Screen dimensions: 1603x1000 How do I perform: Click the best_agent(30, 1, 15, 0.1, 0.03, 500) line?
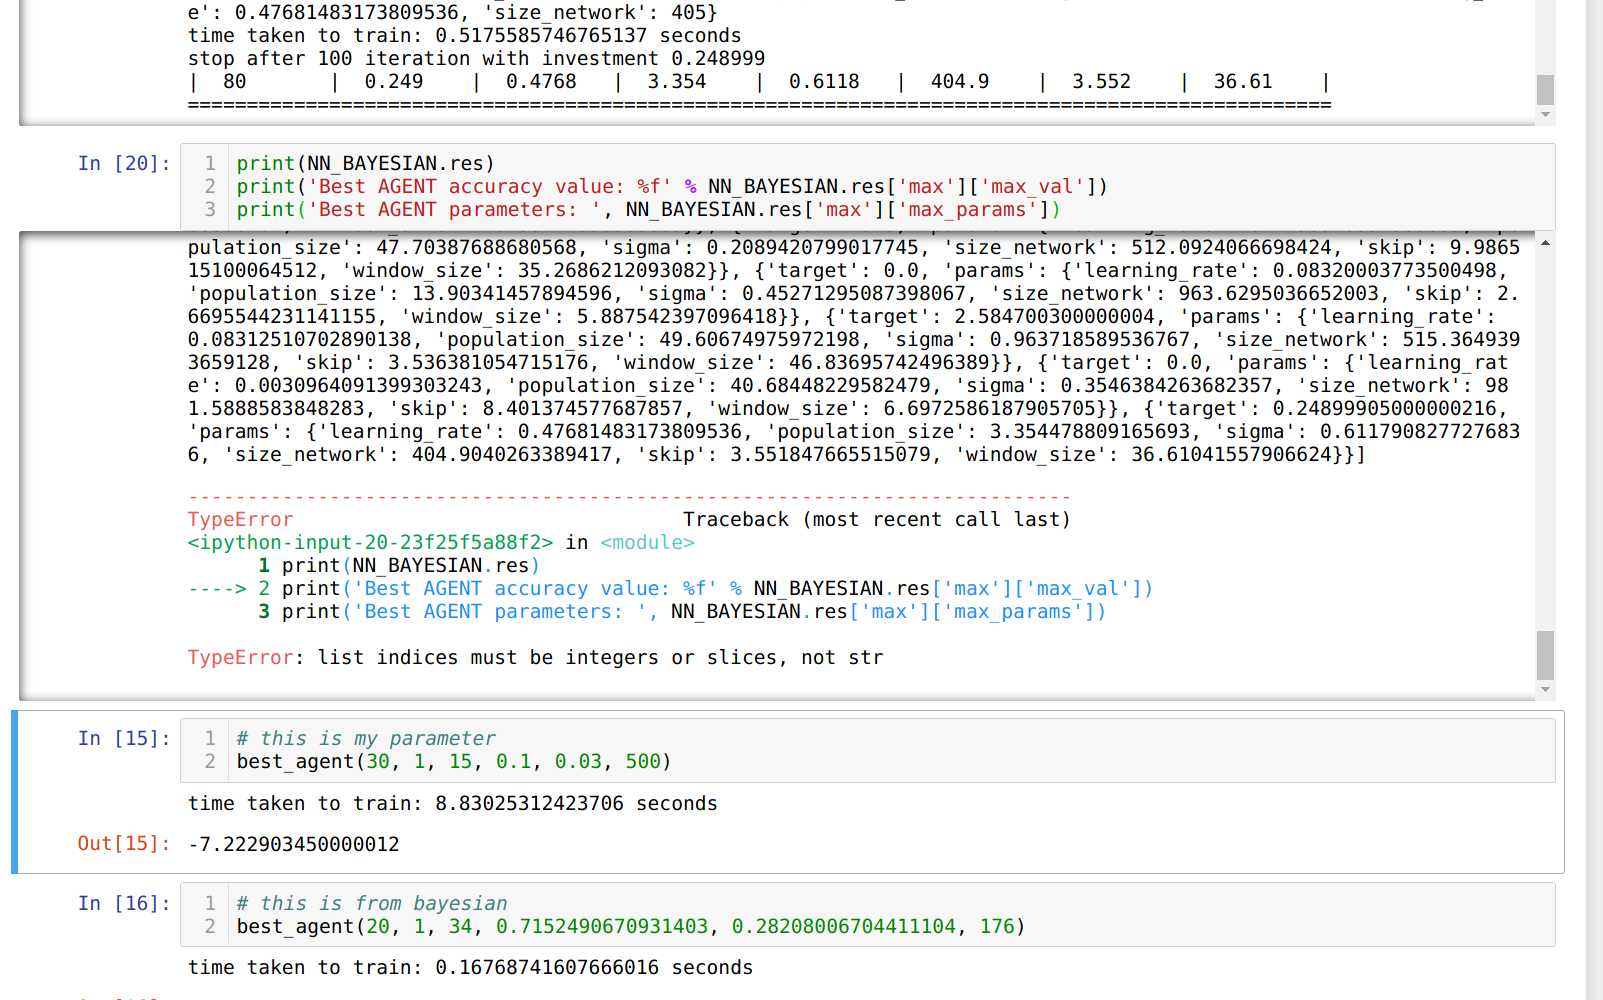pyautogui.click(x=454, y=761)
